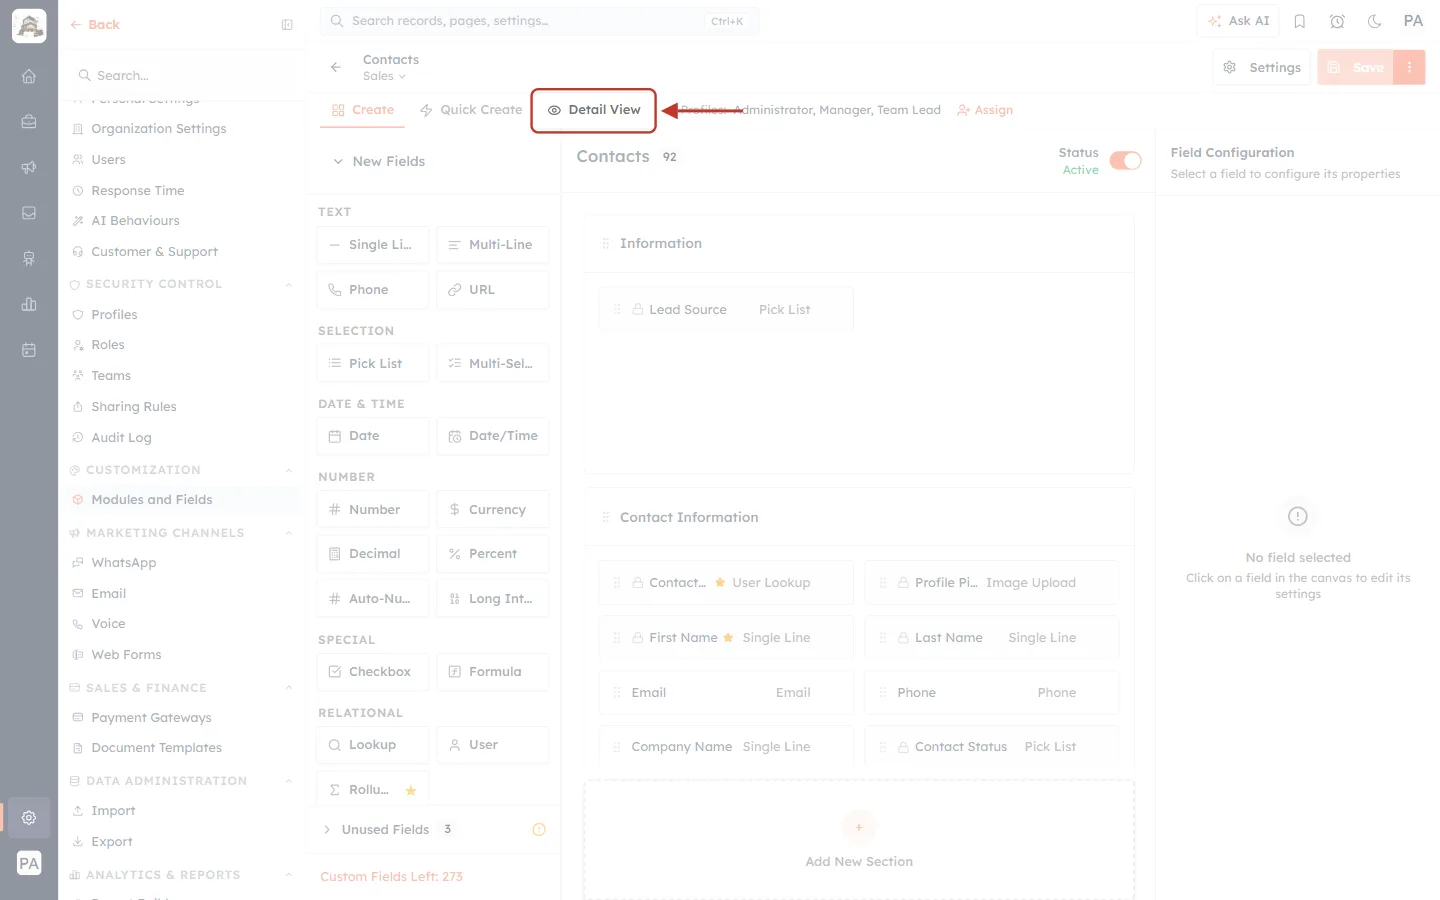Open Sharing Rules in sidebar
Viewport: 1440px width, 900px height.
point(133,407)
